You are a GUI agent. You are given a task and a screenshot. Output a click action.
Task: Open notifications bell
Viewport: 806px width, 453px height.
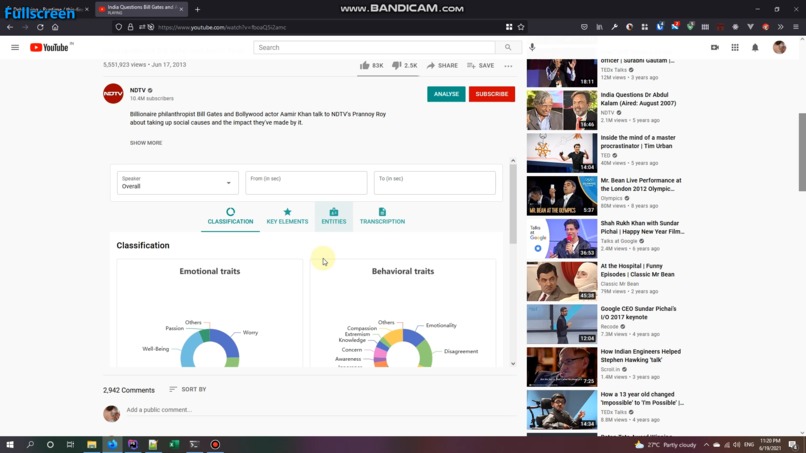click(x=755, y=47)
